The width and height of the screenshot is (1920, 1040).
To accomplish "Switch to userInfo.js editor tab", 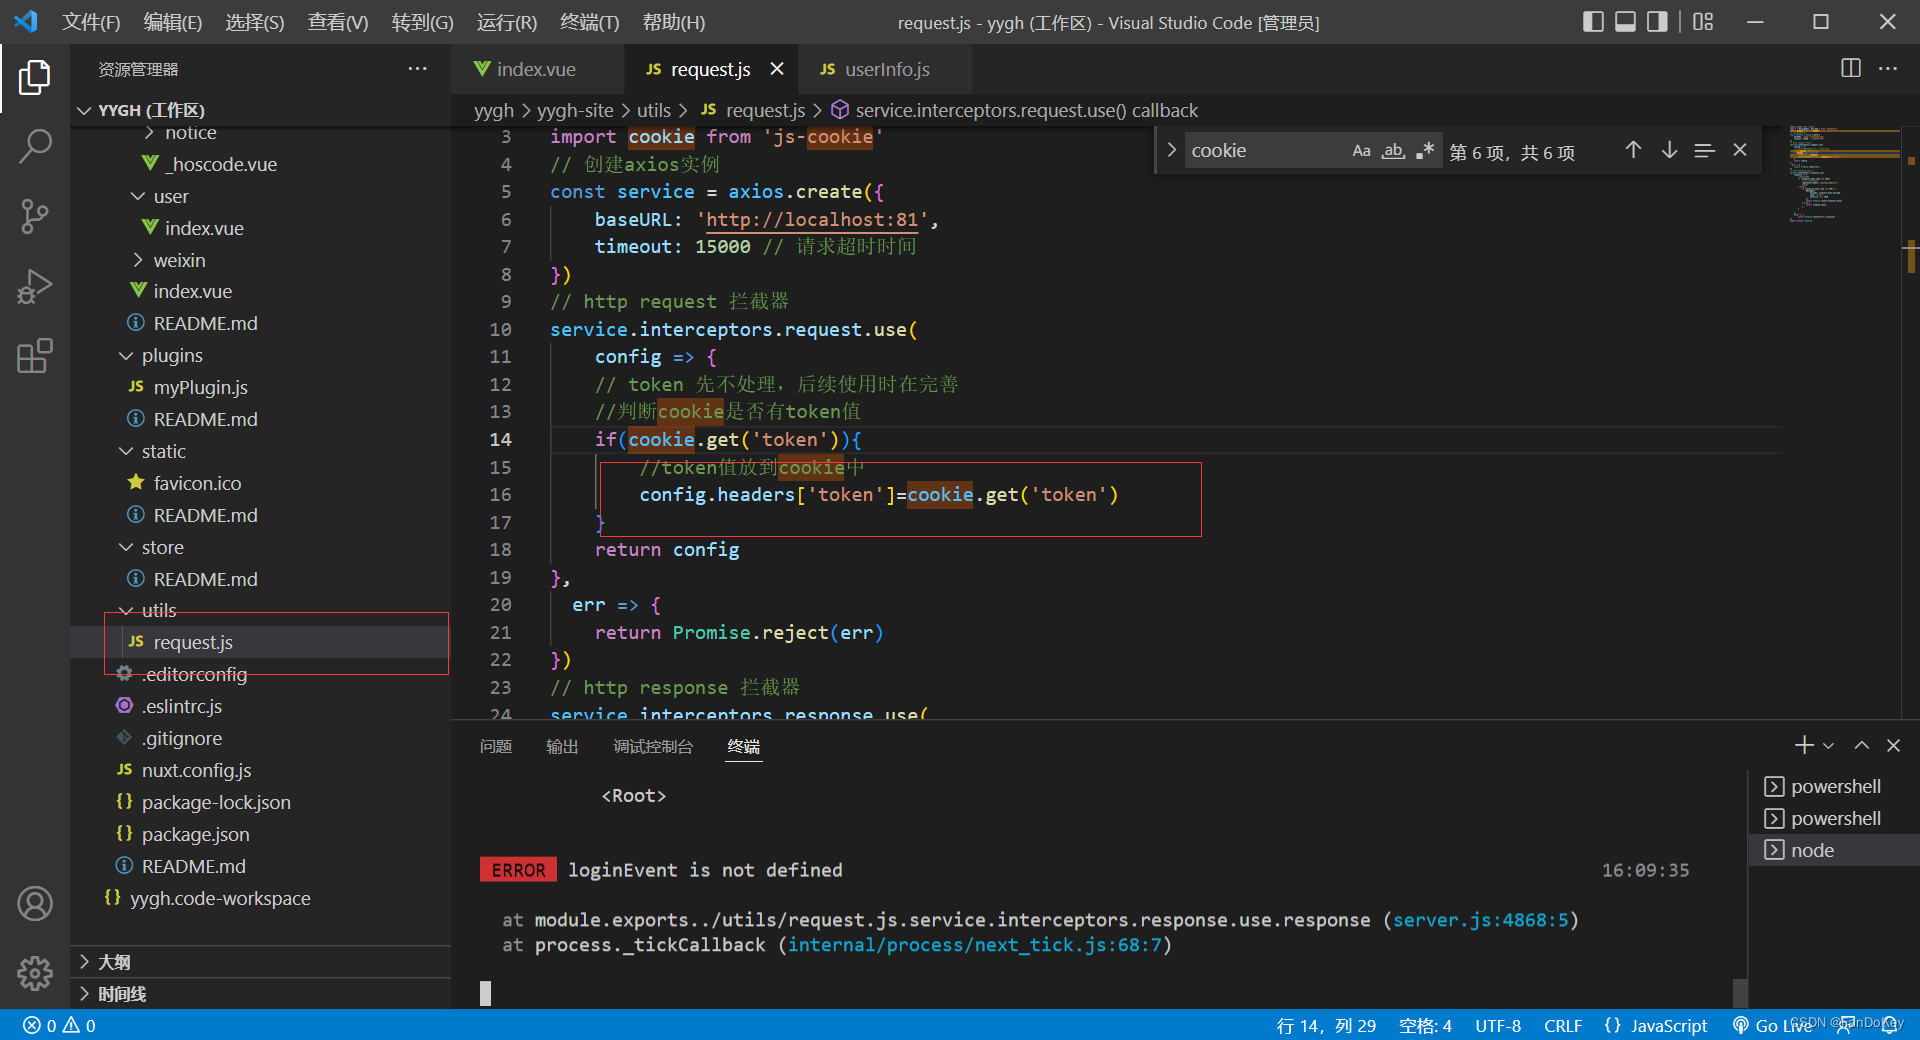I will point(887,69).
